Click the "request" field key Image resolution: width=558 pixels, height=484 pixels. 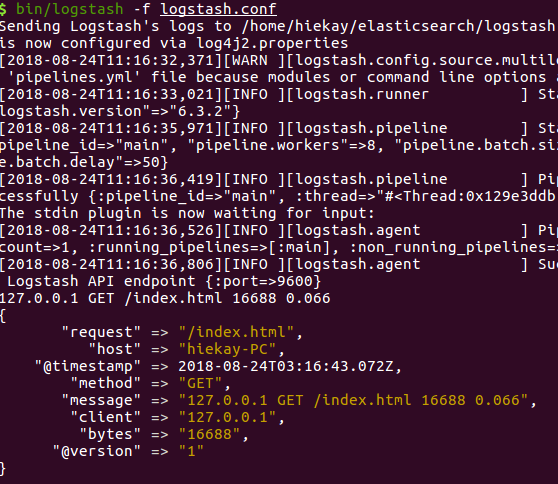tap(101, 332)
